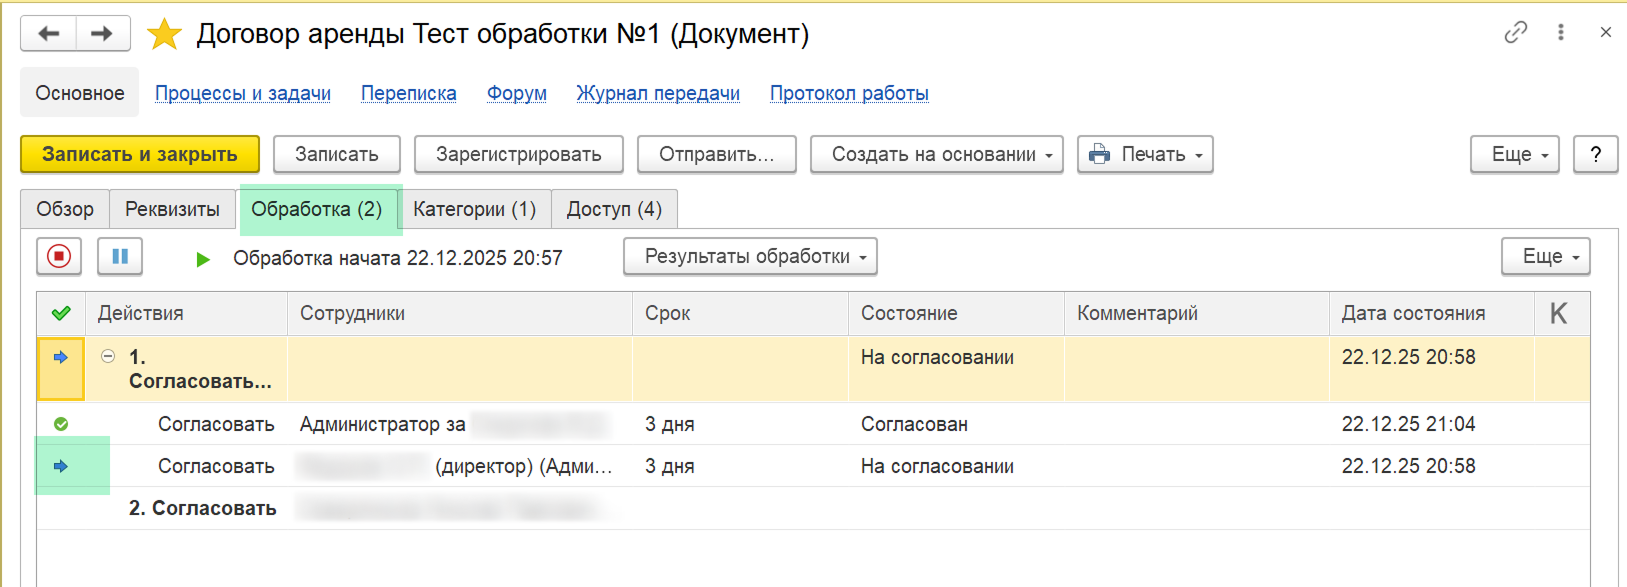Expand the 'Печать' print menu
This screenshot has height=587, width=1627.
coord(1145,155)
